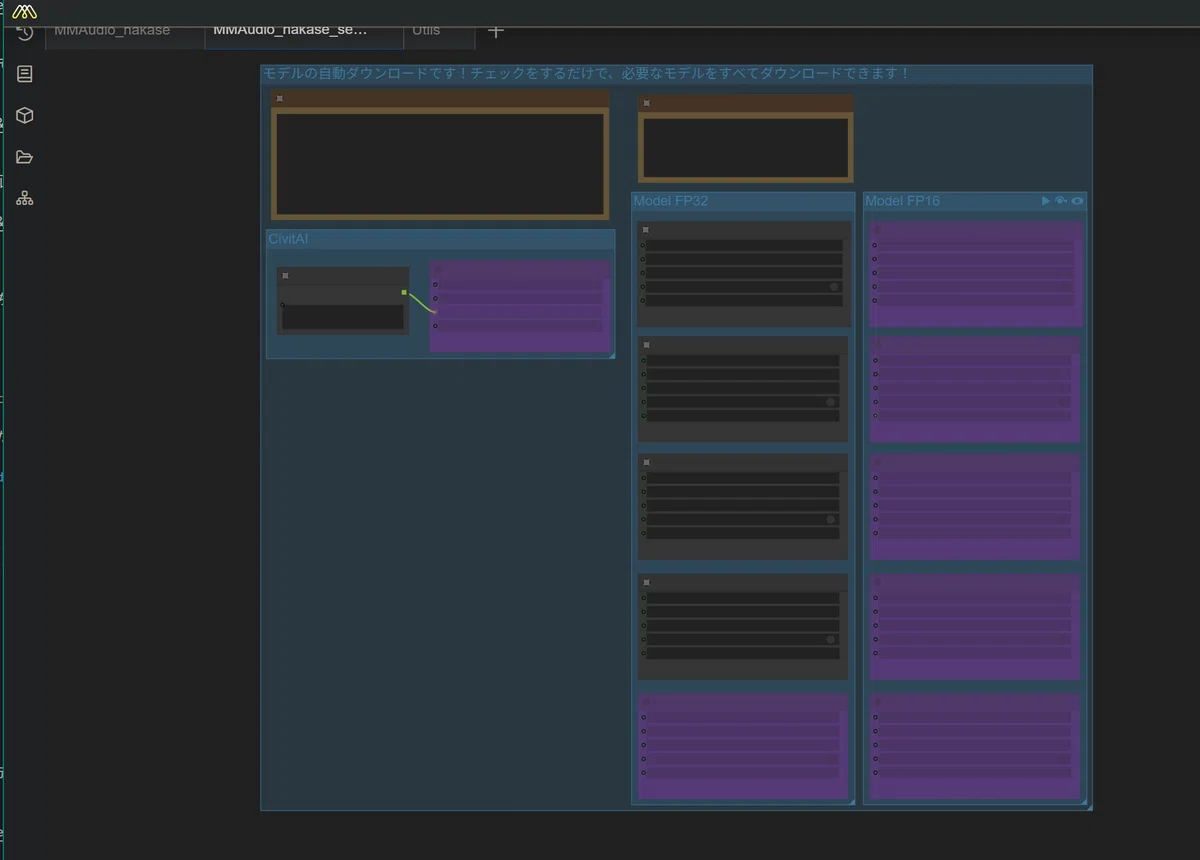Open the queue history sidebar panel

[25, 32]
